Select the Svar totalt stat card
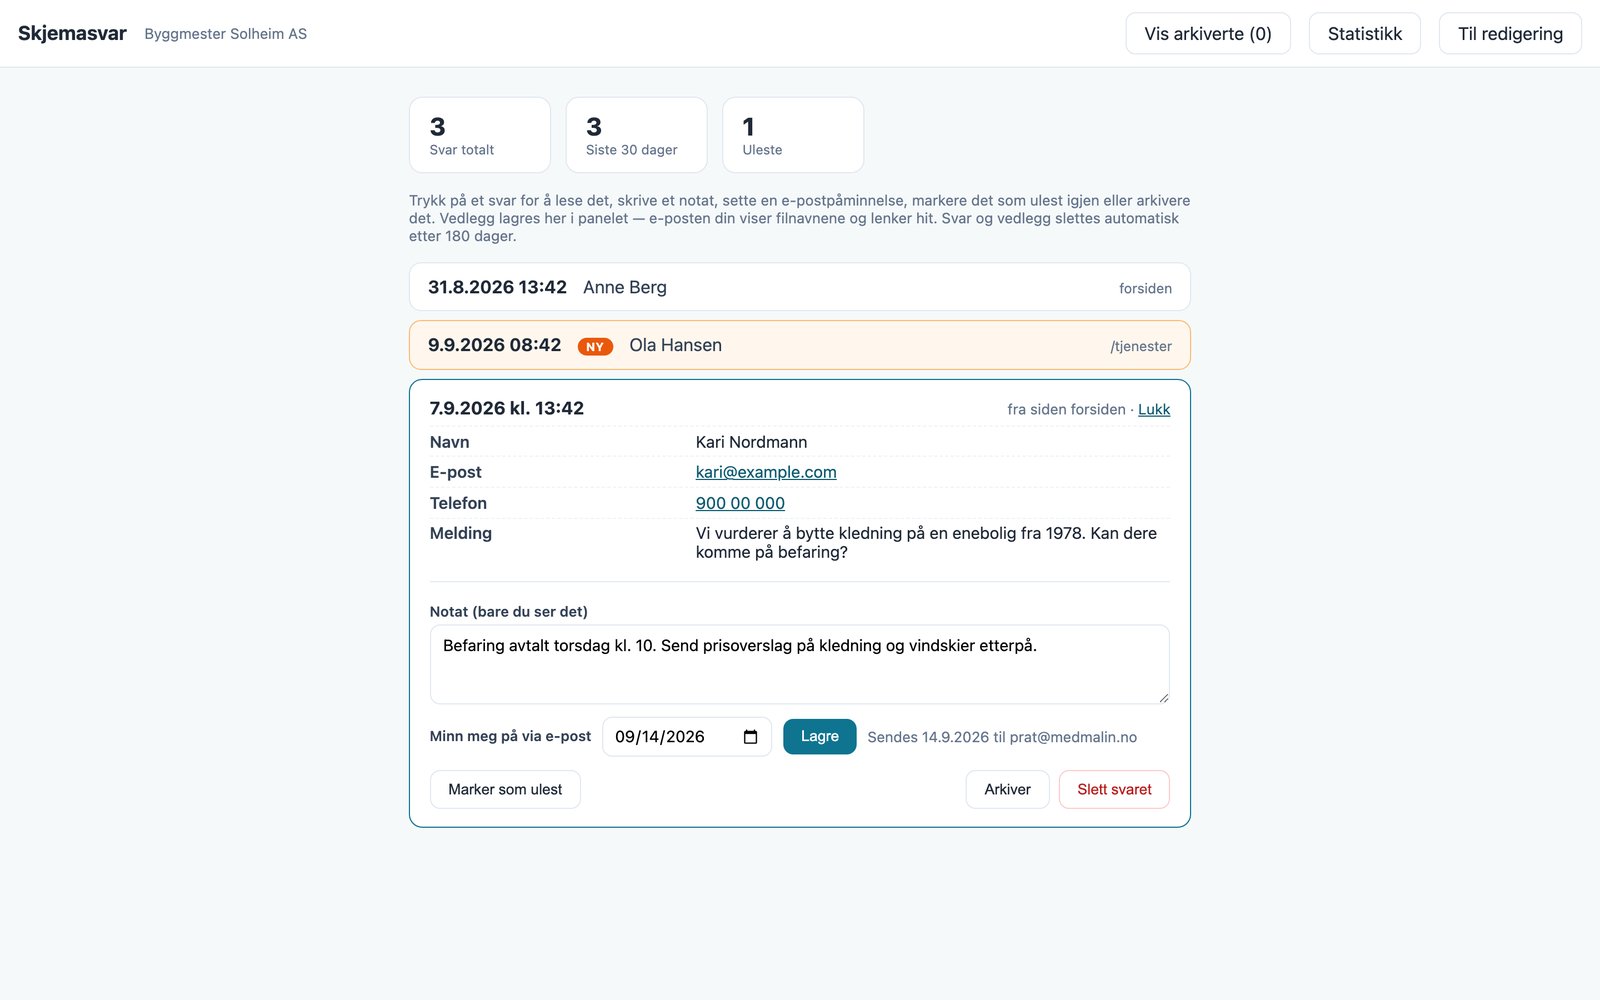This screenshot has width=1600, height=1000. [480, 135]
